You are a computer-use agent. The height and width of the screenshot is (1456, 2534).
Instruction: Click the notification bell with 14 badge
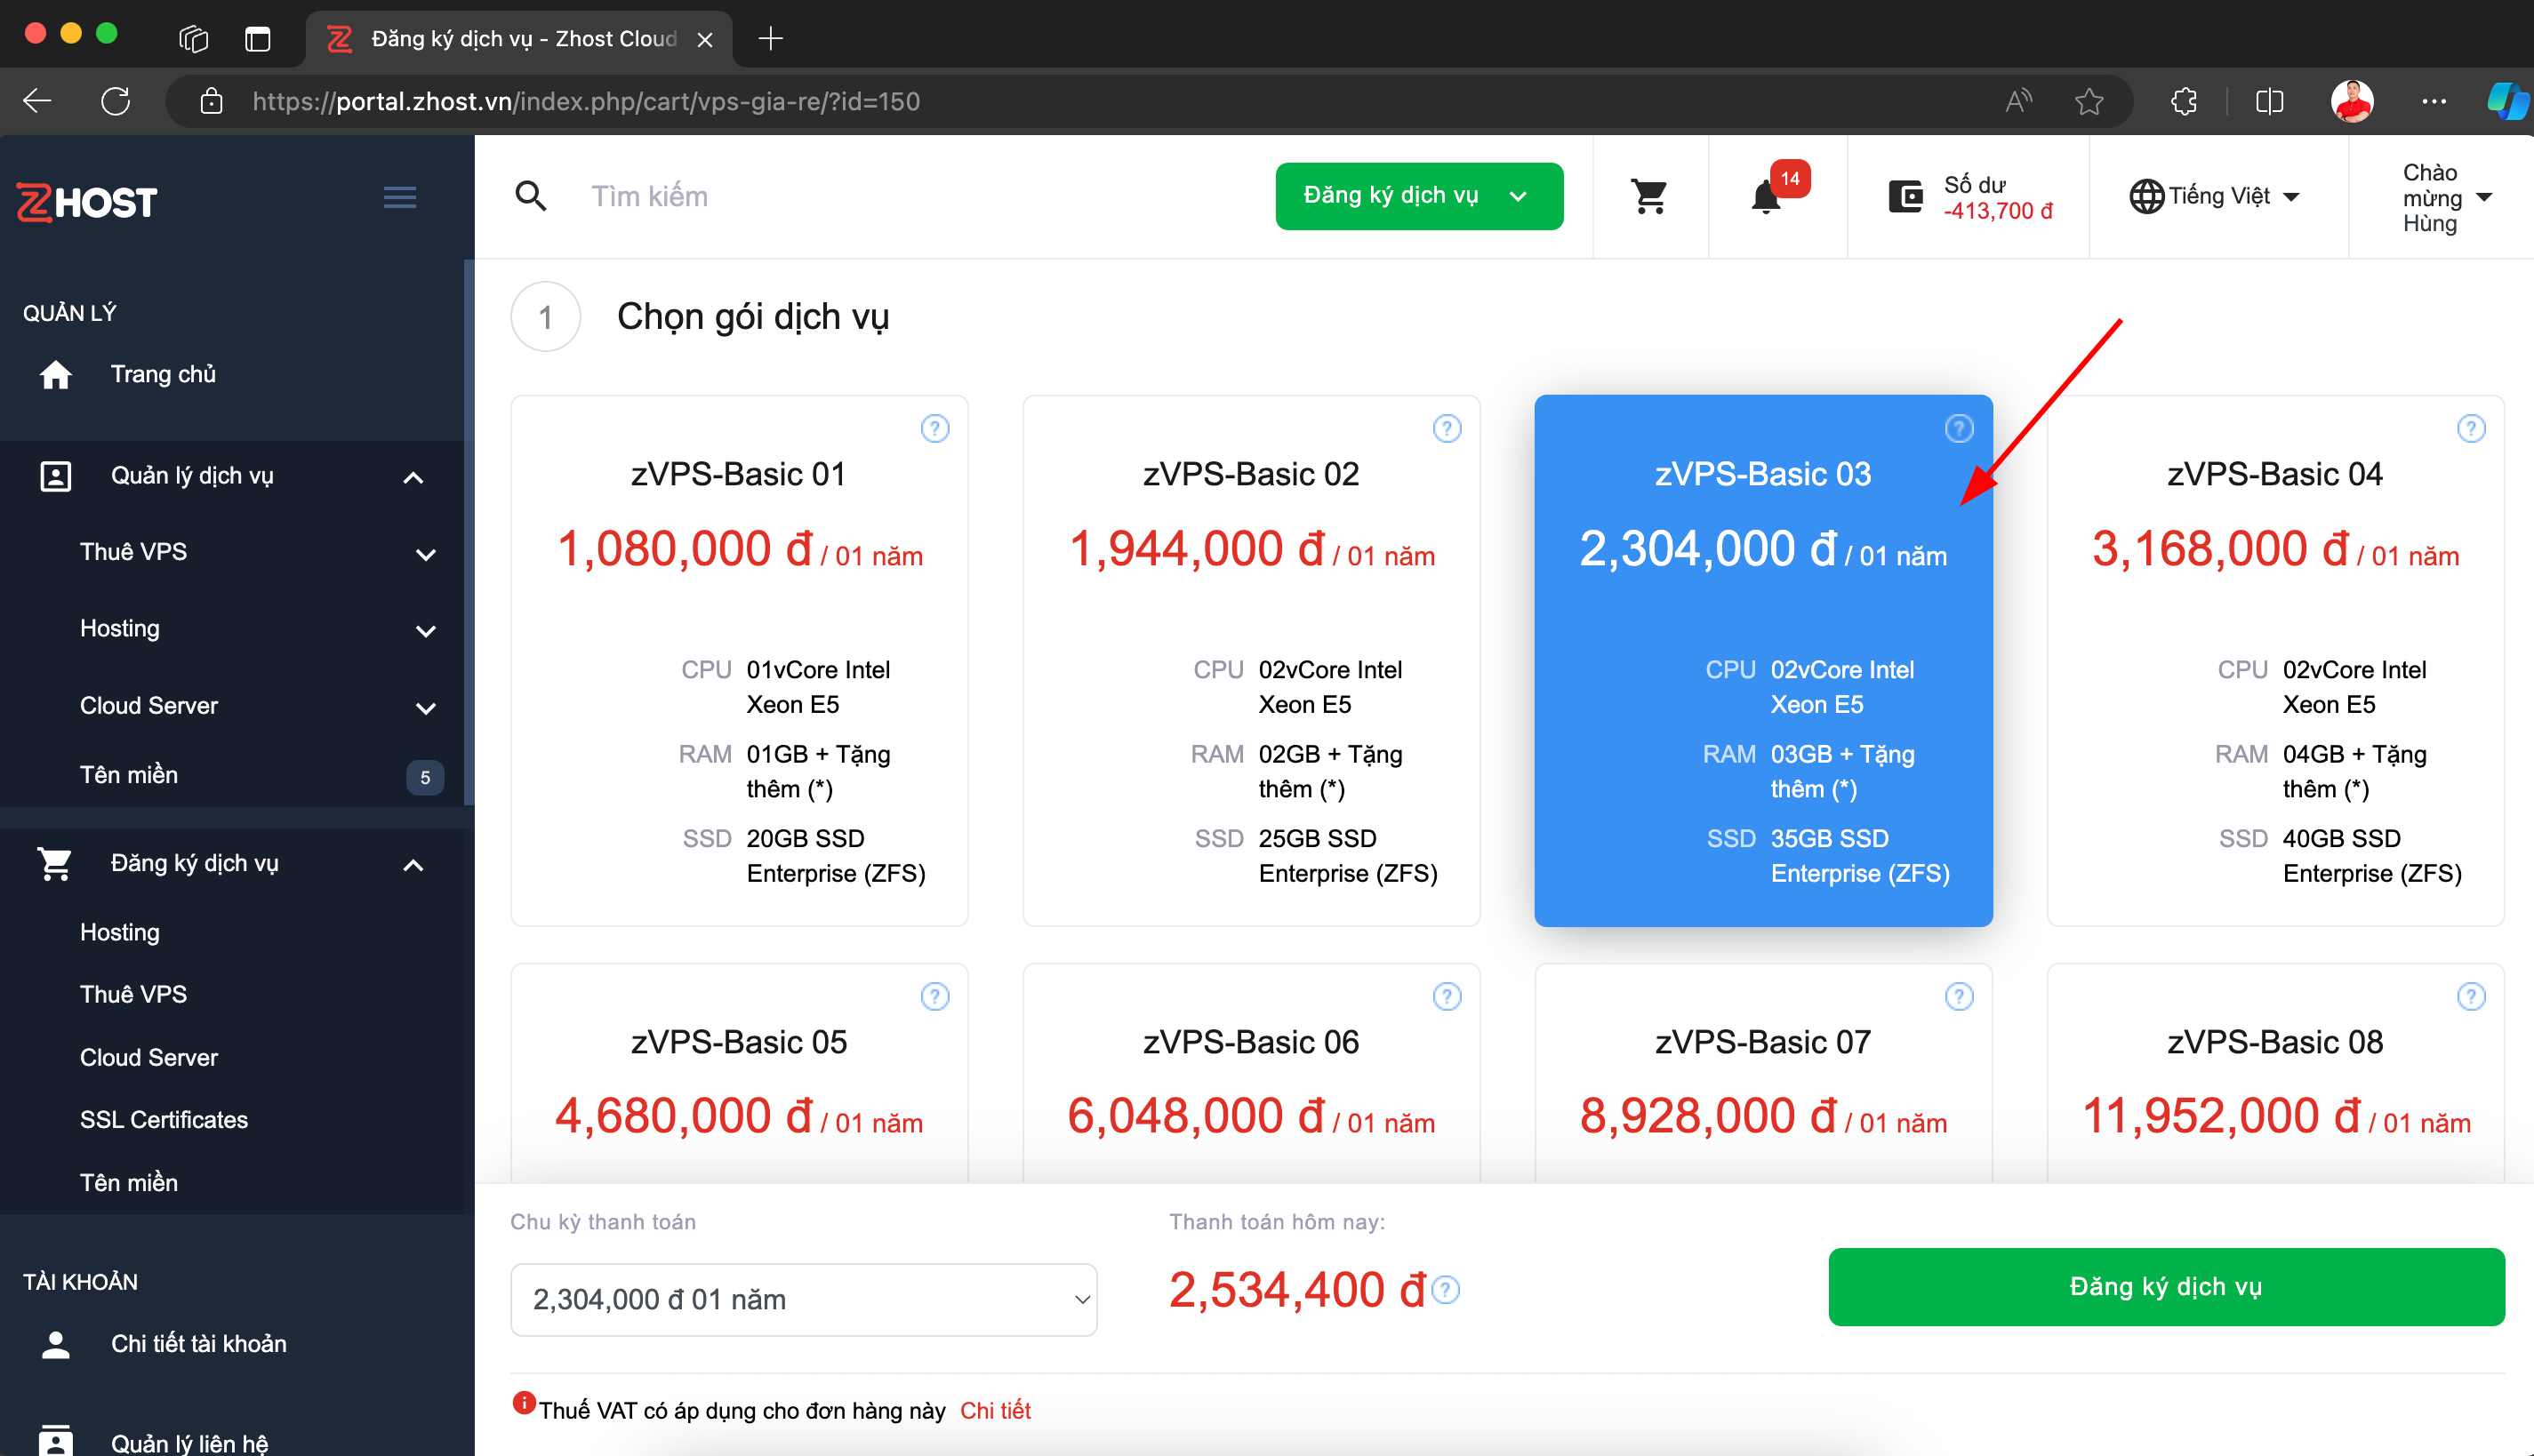[x=1767, y=196]
